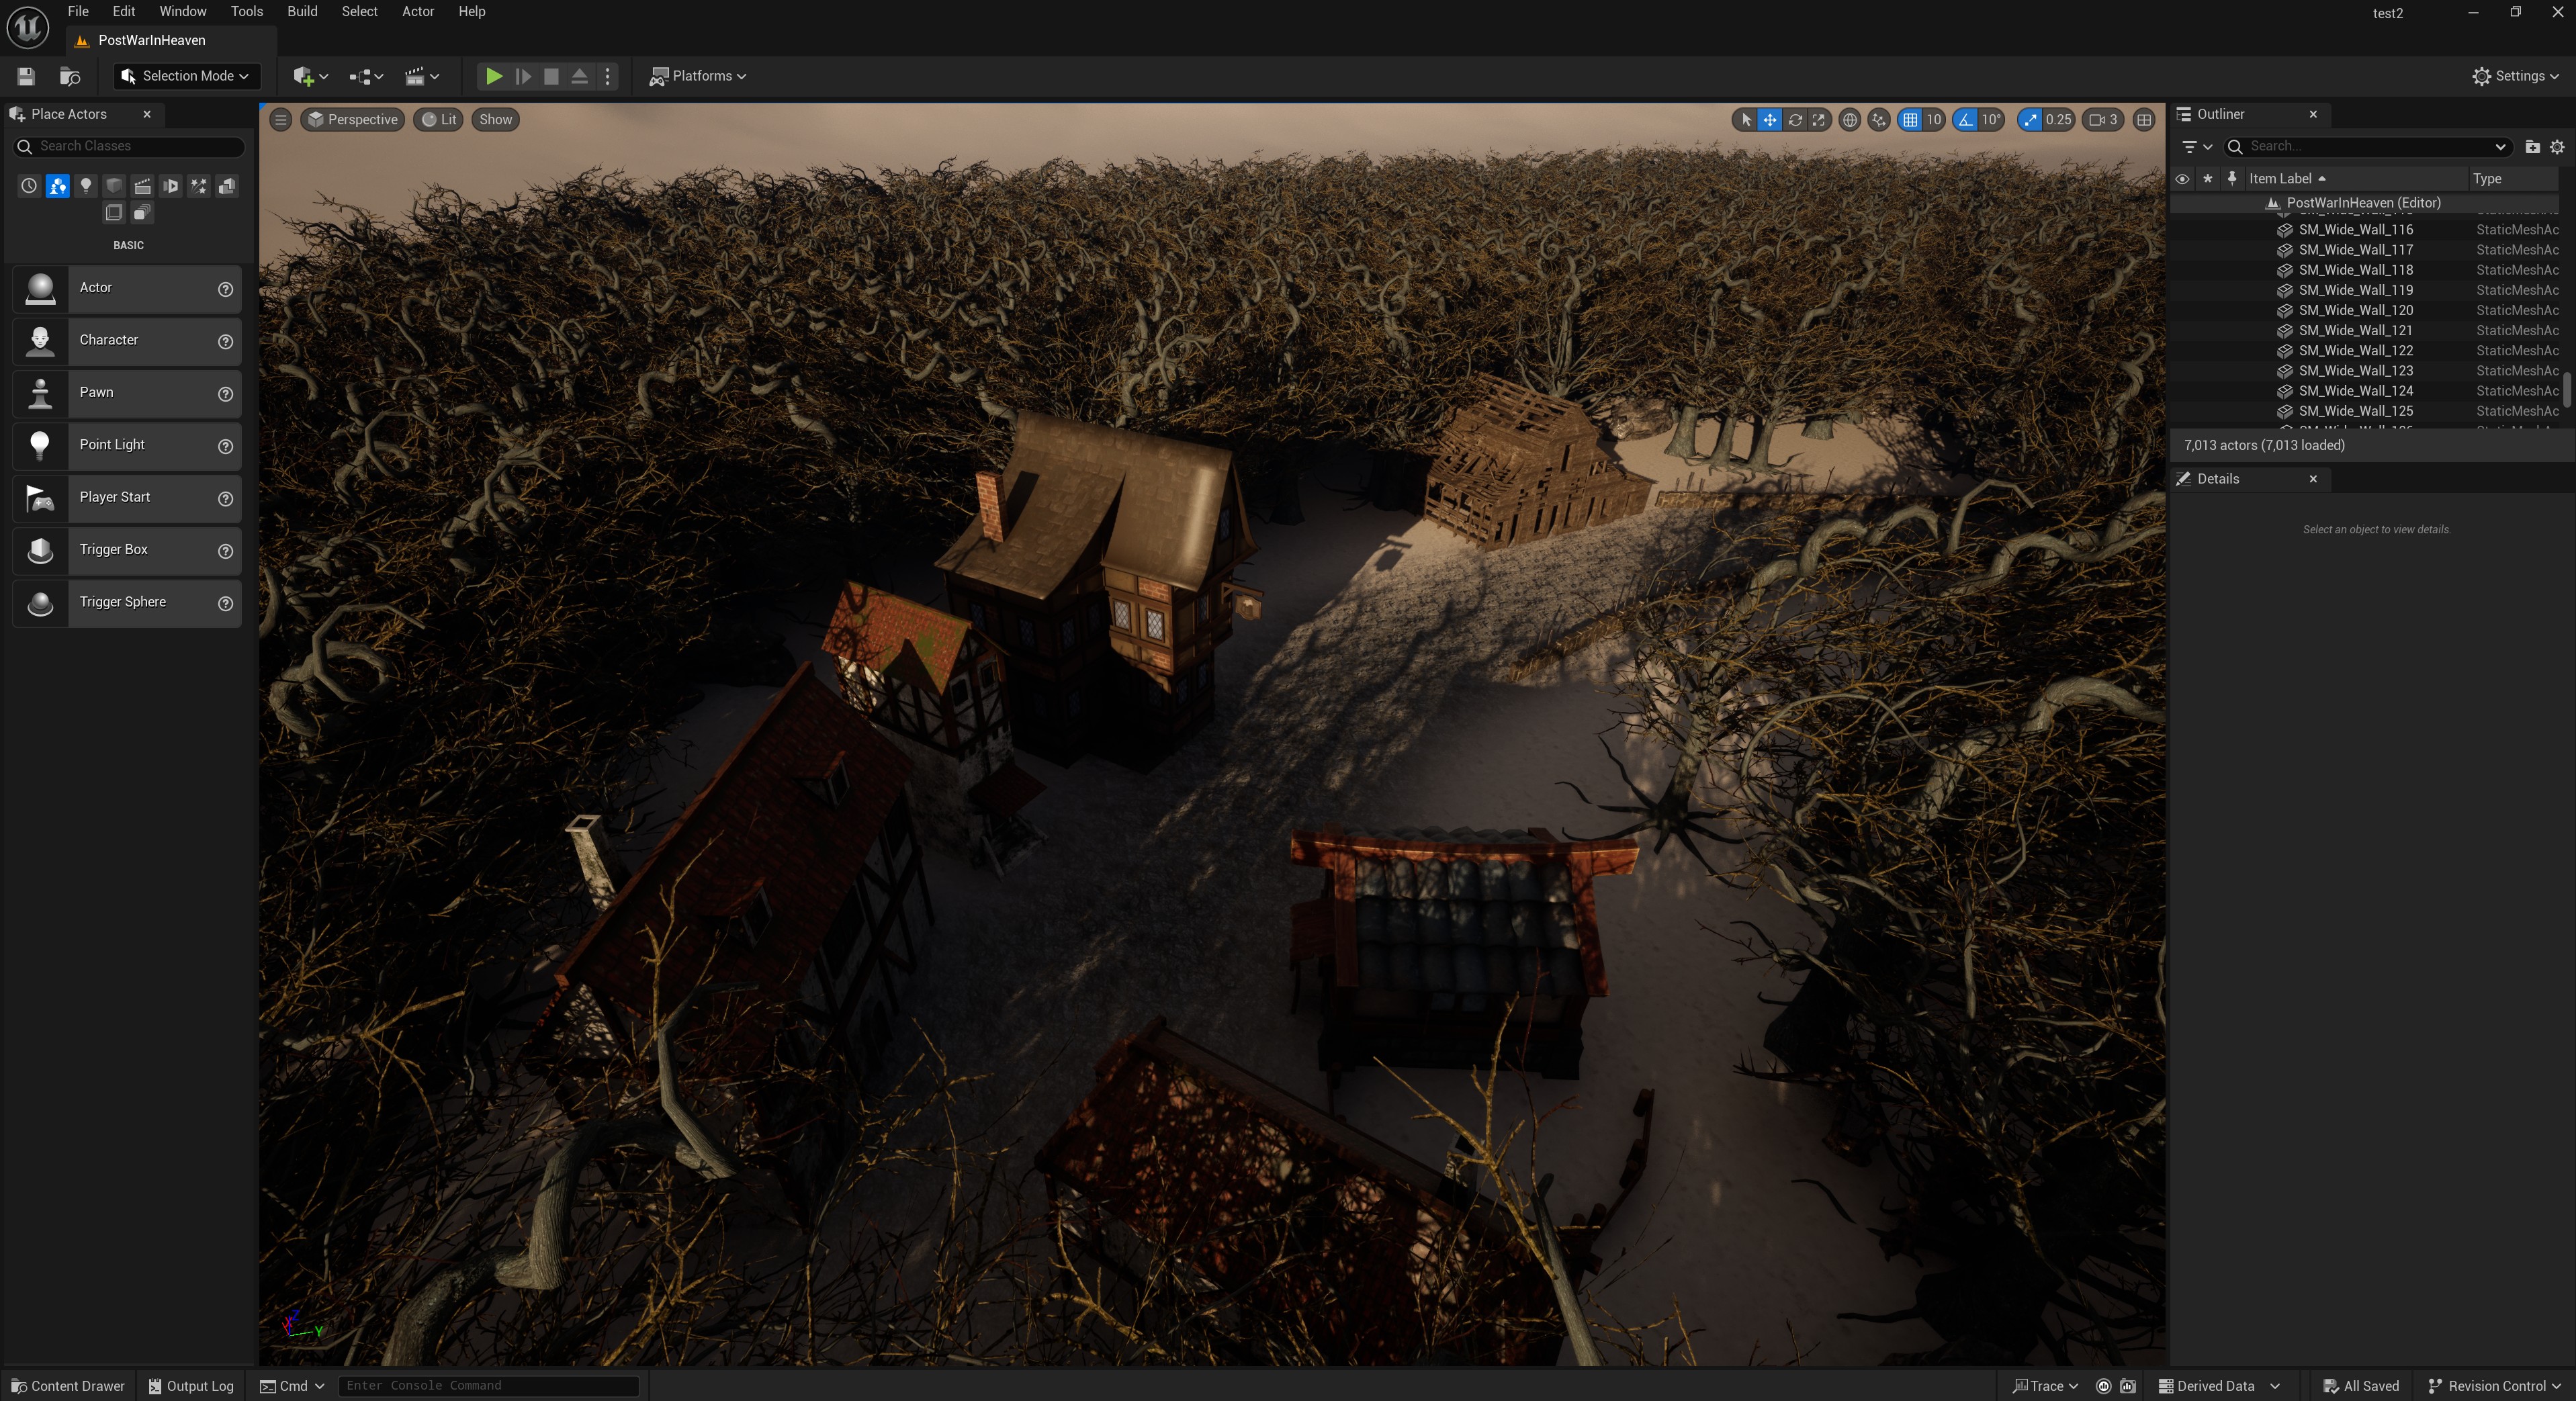The image size is (2576, 1401).
Task: Click the Play in editor button
Action: pyautogui.click(x=493, y=76)
